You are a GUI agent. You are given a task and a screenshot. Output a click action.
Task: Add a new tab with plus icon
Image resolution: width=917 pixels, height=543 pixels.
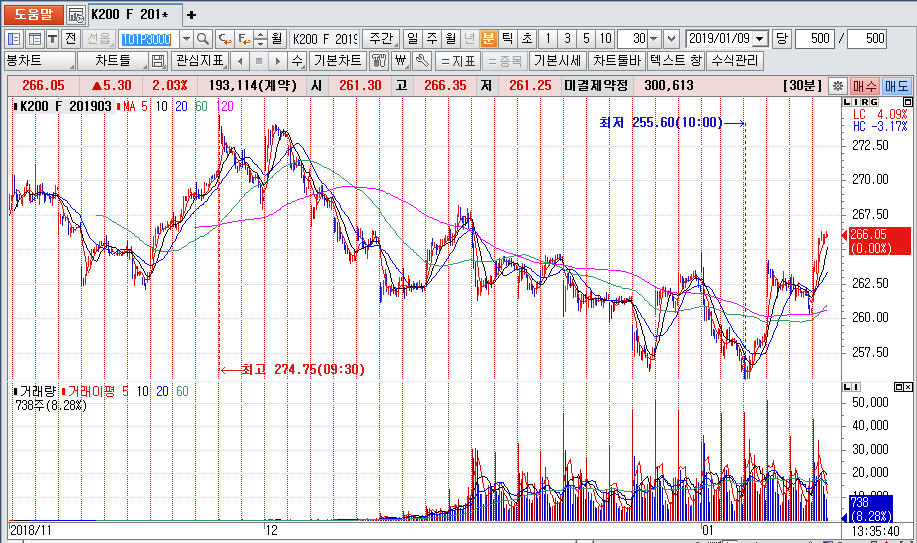pyautogui.click(x=192, y=15)
